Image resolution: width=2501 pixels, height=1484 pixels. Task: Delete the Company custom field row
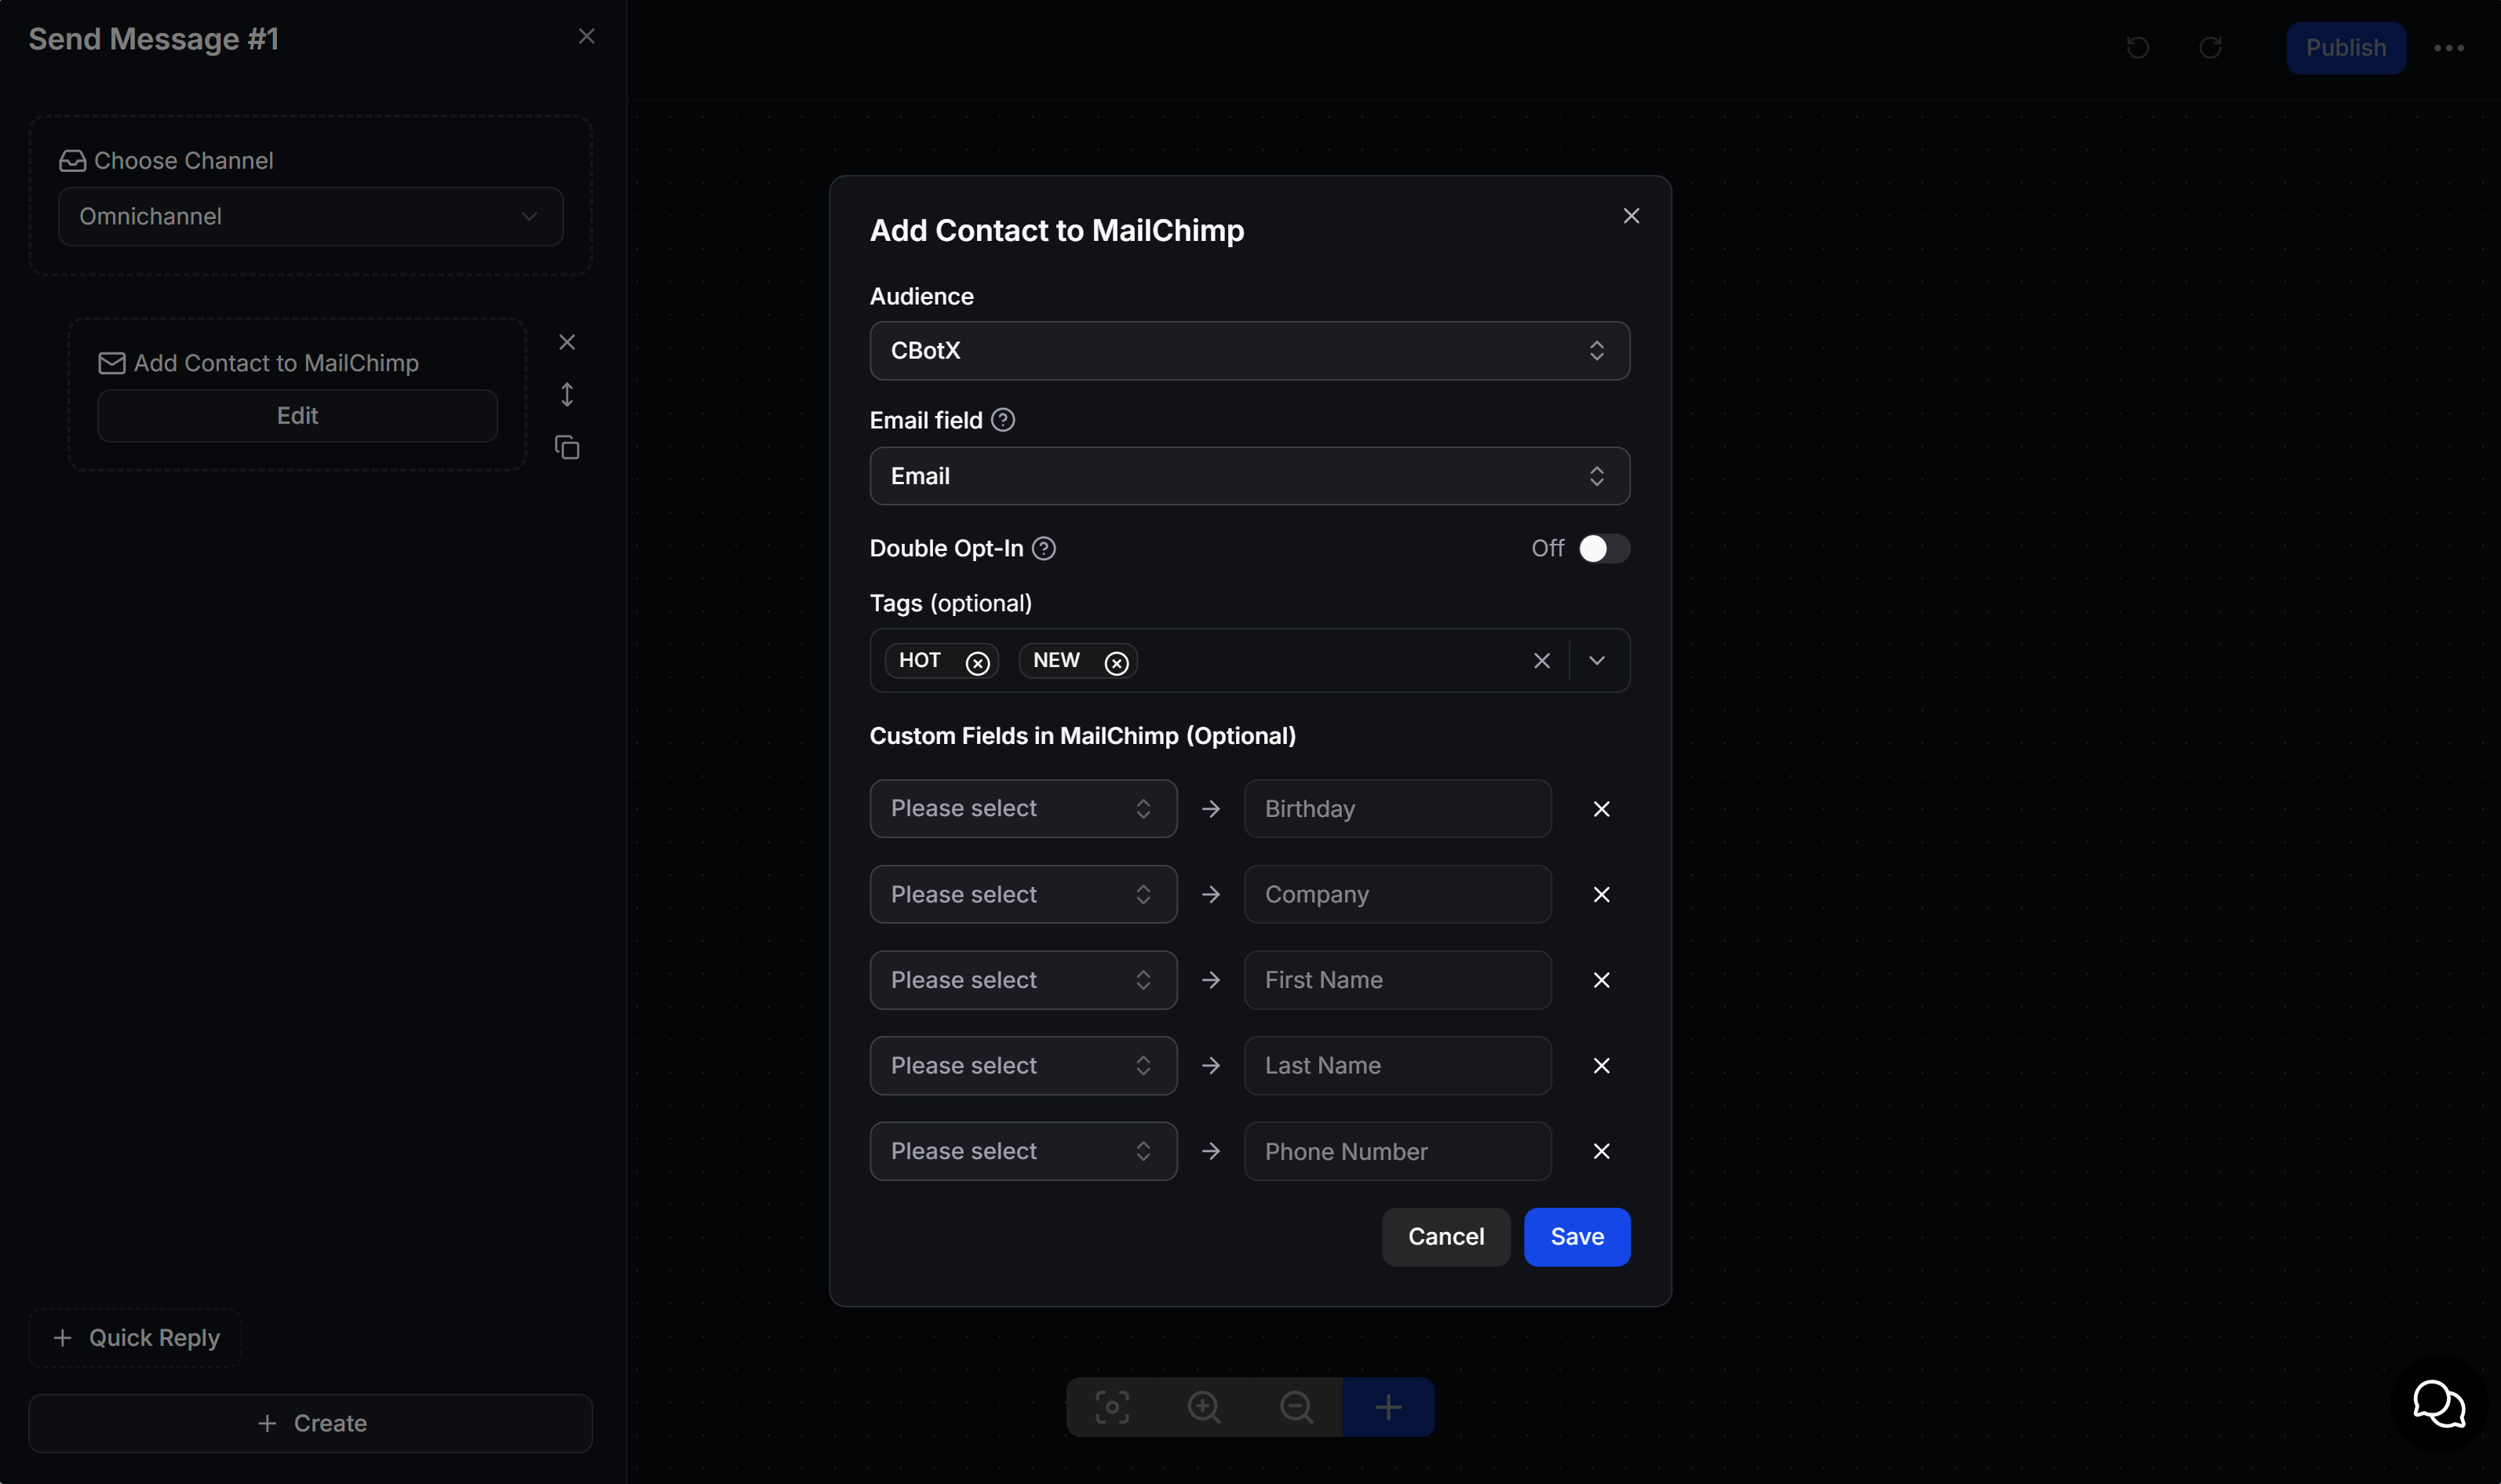tap(1601, 895)
